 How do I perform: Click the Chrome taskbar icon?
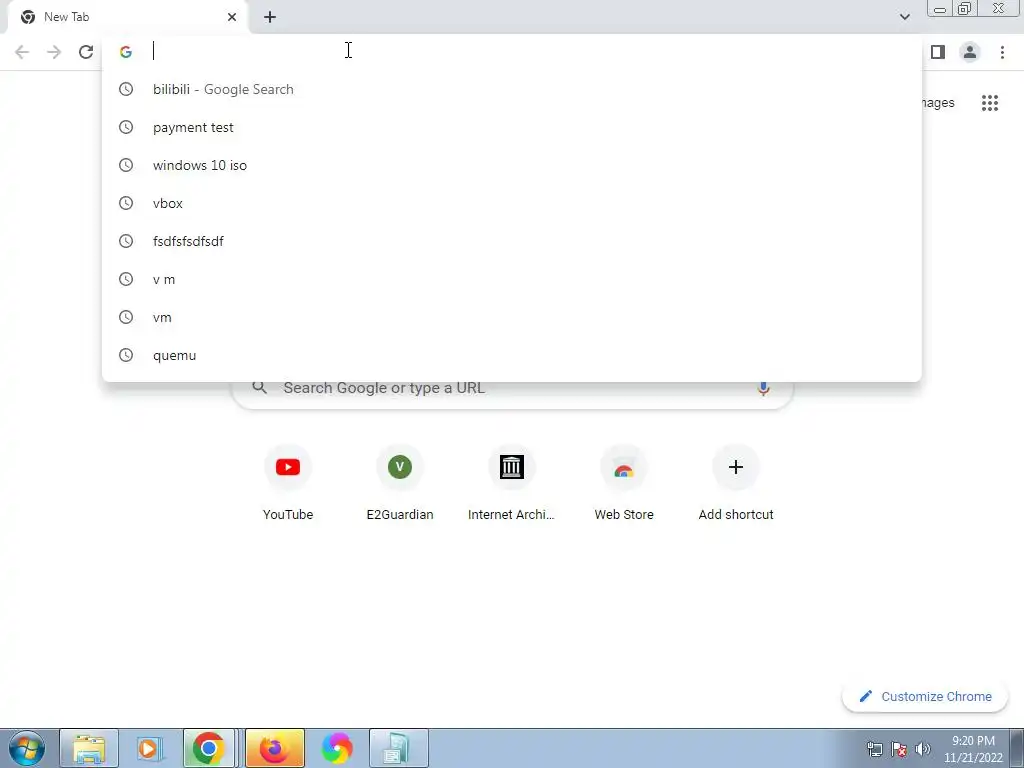(209, 748)
